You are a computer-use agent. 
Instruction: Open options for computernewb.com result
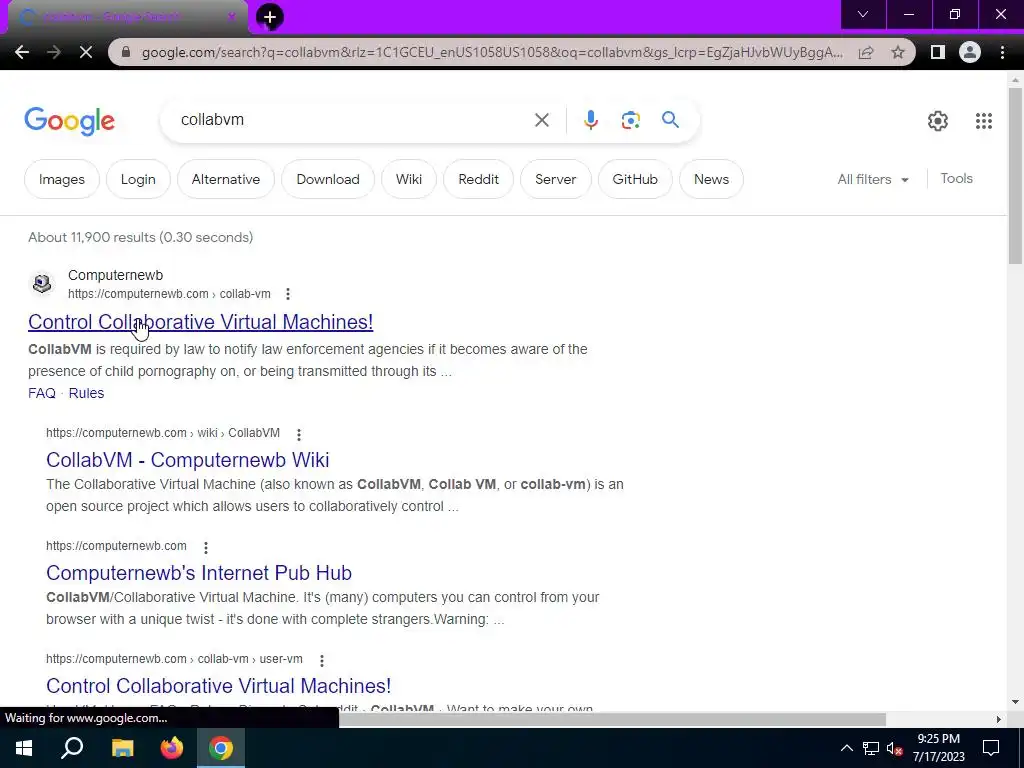point(206,547)
